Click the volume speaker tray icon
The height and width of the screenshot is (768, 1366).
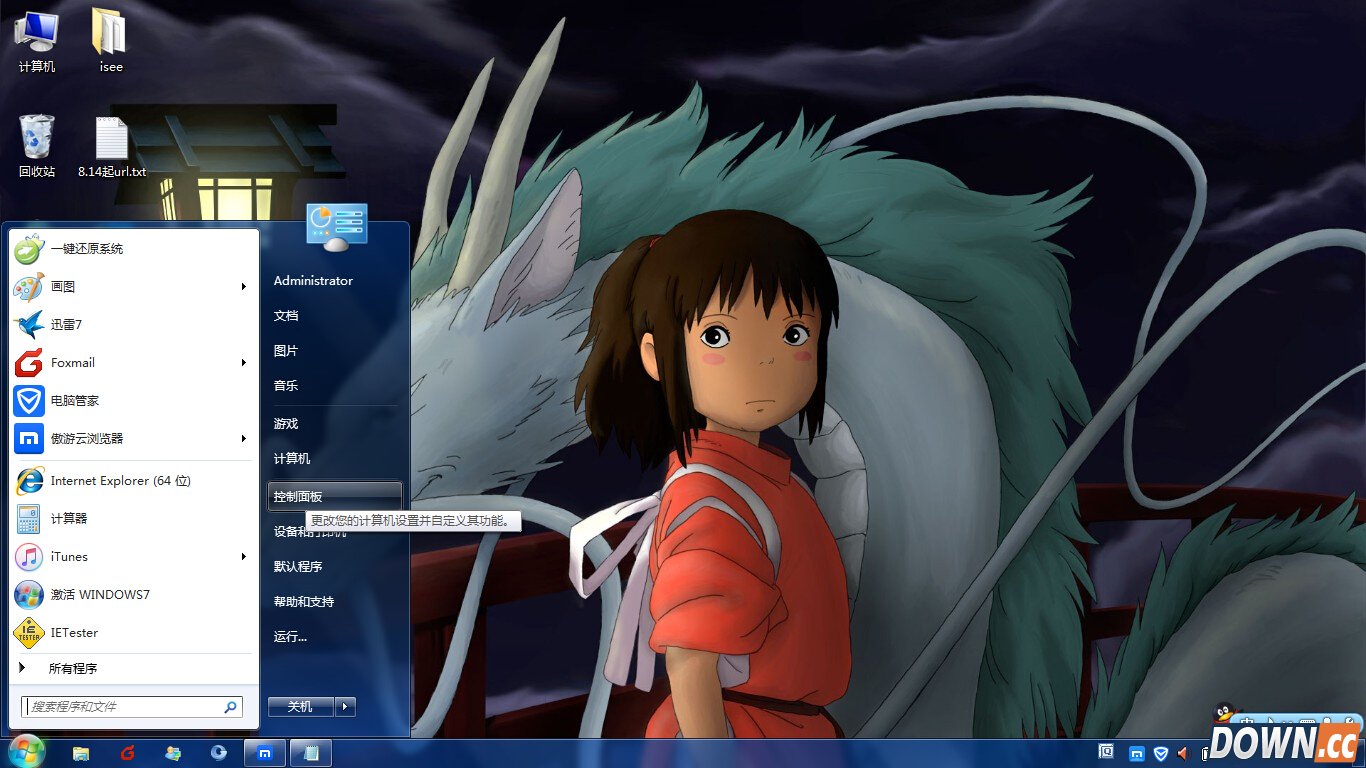pyautogui.click(x=1184, y=753)
